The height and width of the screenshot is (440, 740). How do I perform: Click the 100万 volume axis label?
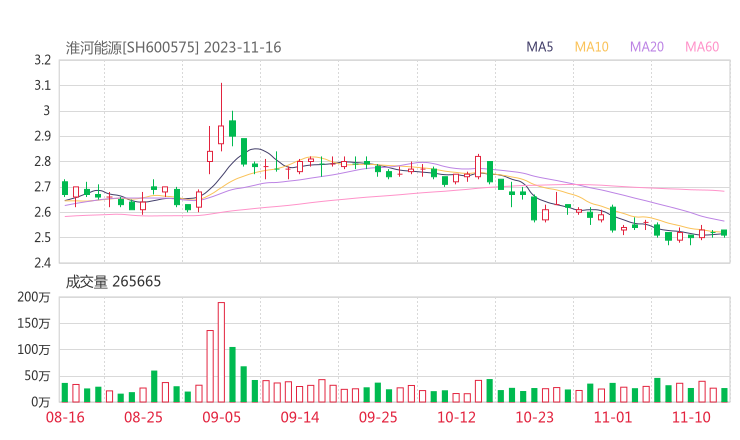tap(34, 350)
